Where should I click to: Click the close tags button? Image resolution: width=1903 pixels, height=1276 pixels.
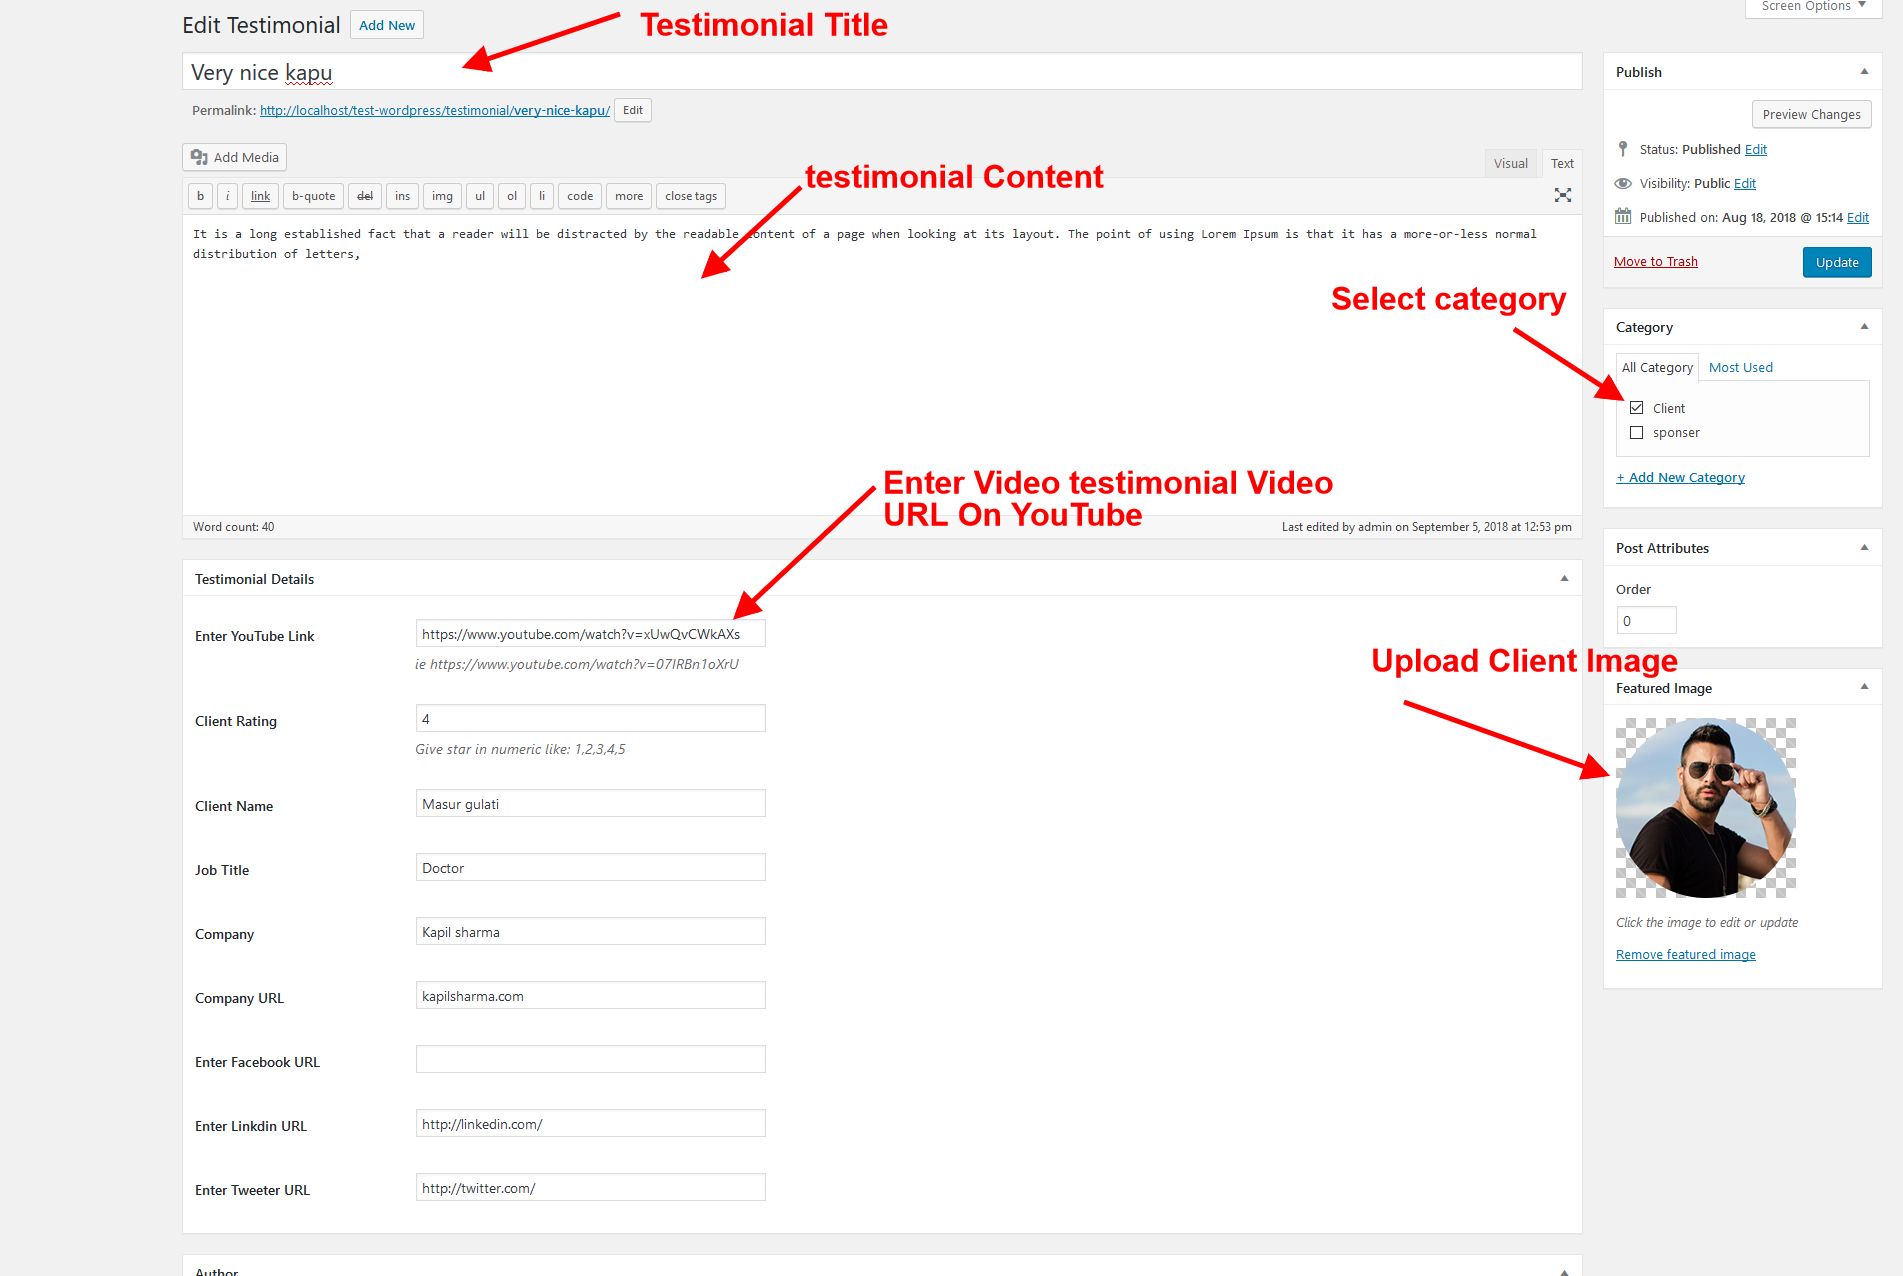pyautogui.click(x=691, y=196)
